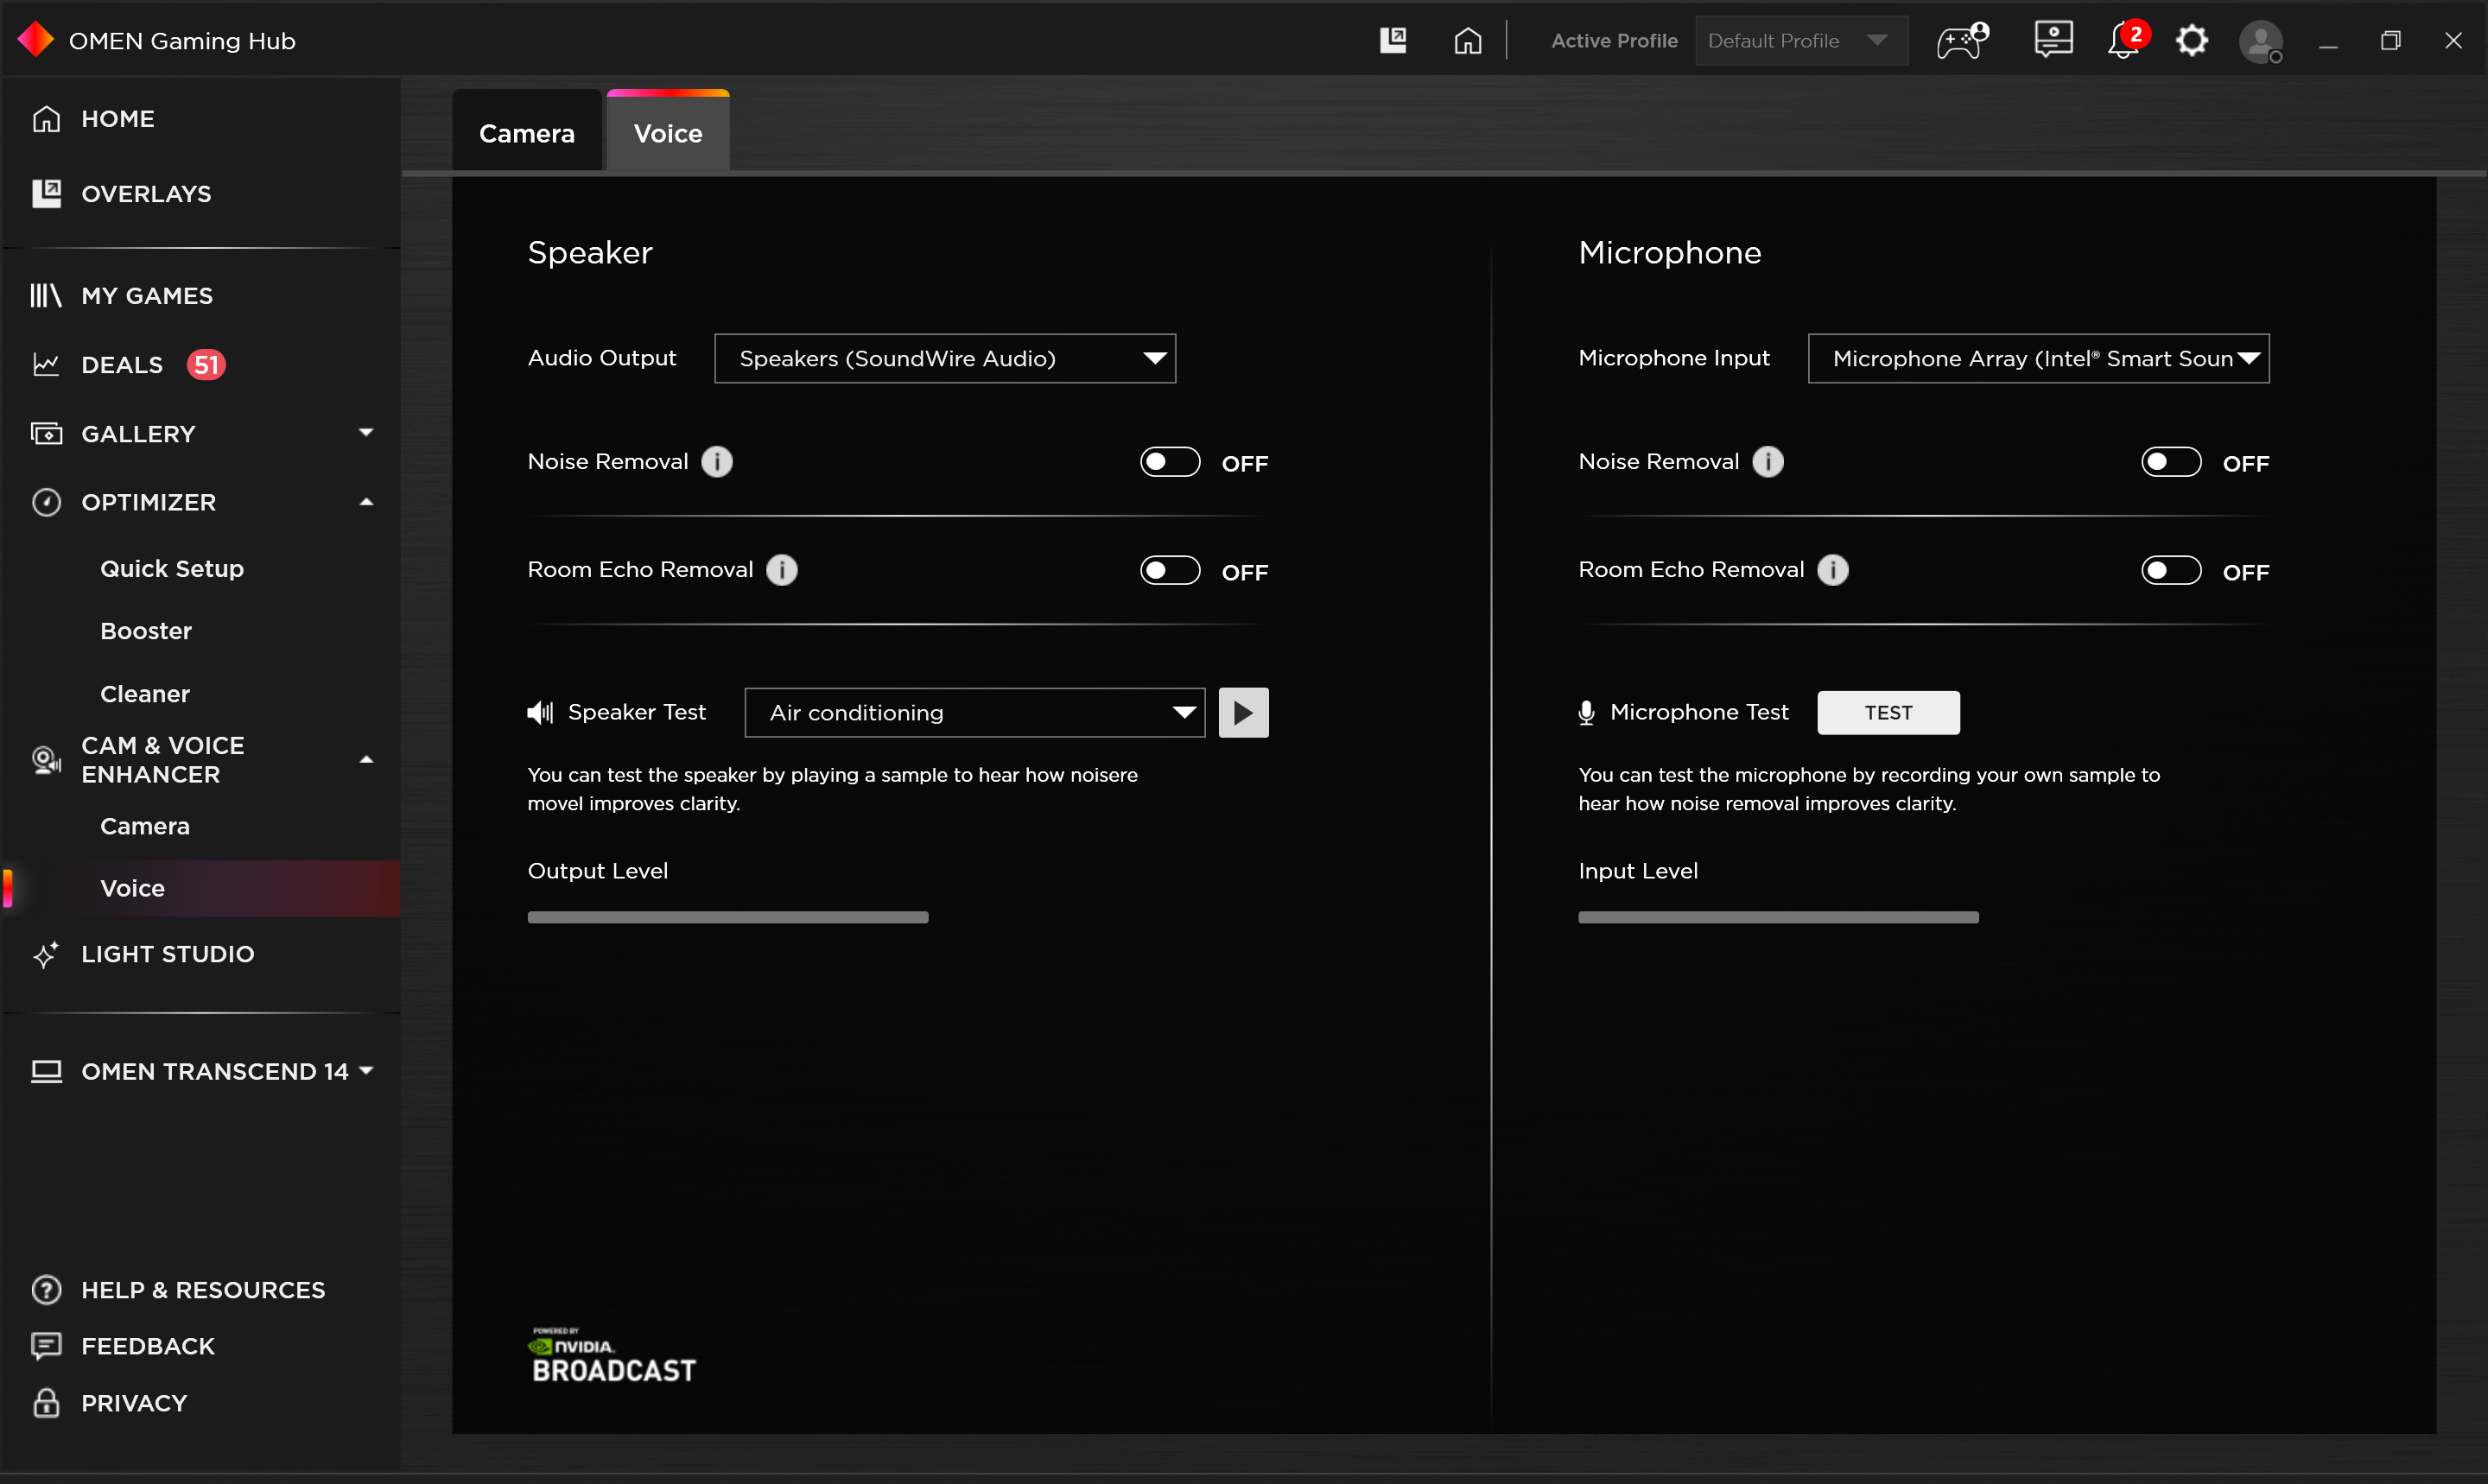
Task: Select Voice in the sidebar
Action: pos(200,888)
